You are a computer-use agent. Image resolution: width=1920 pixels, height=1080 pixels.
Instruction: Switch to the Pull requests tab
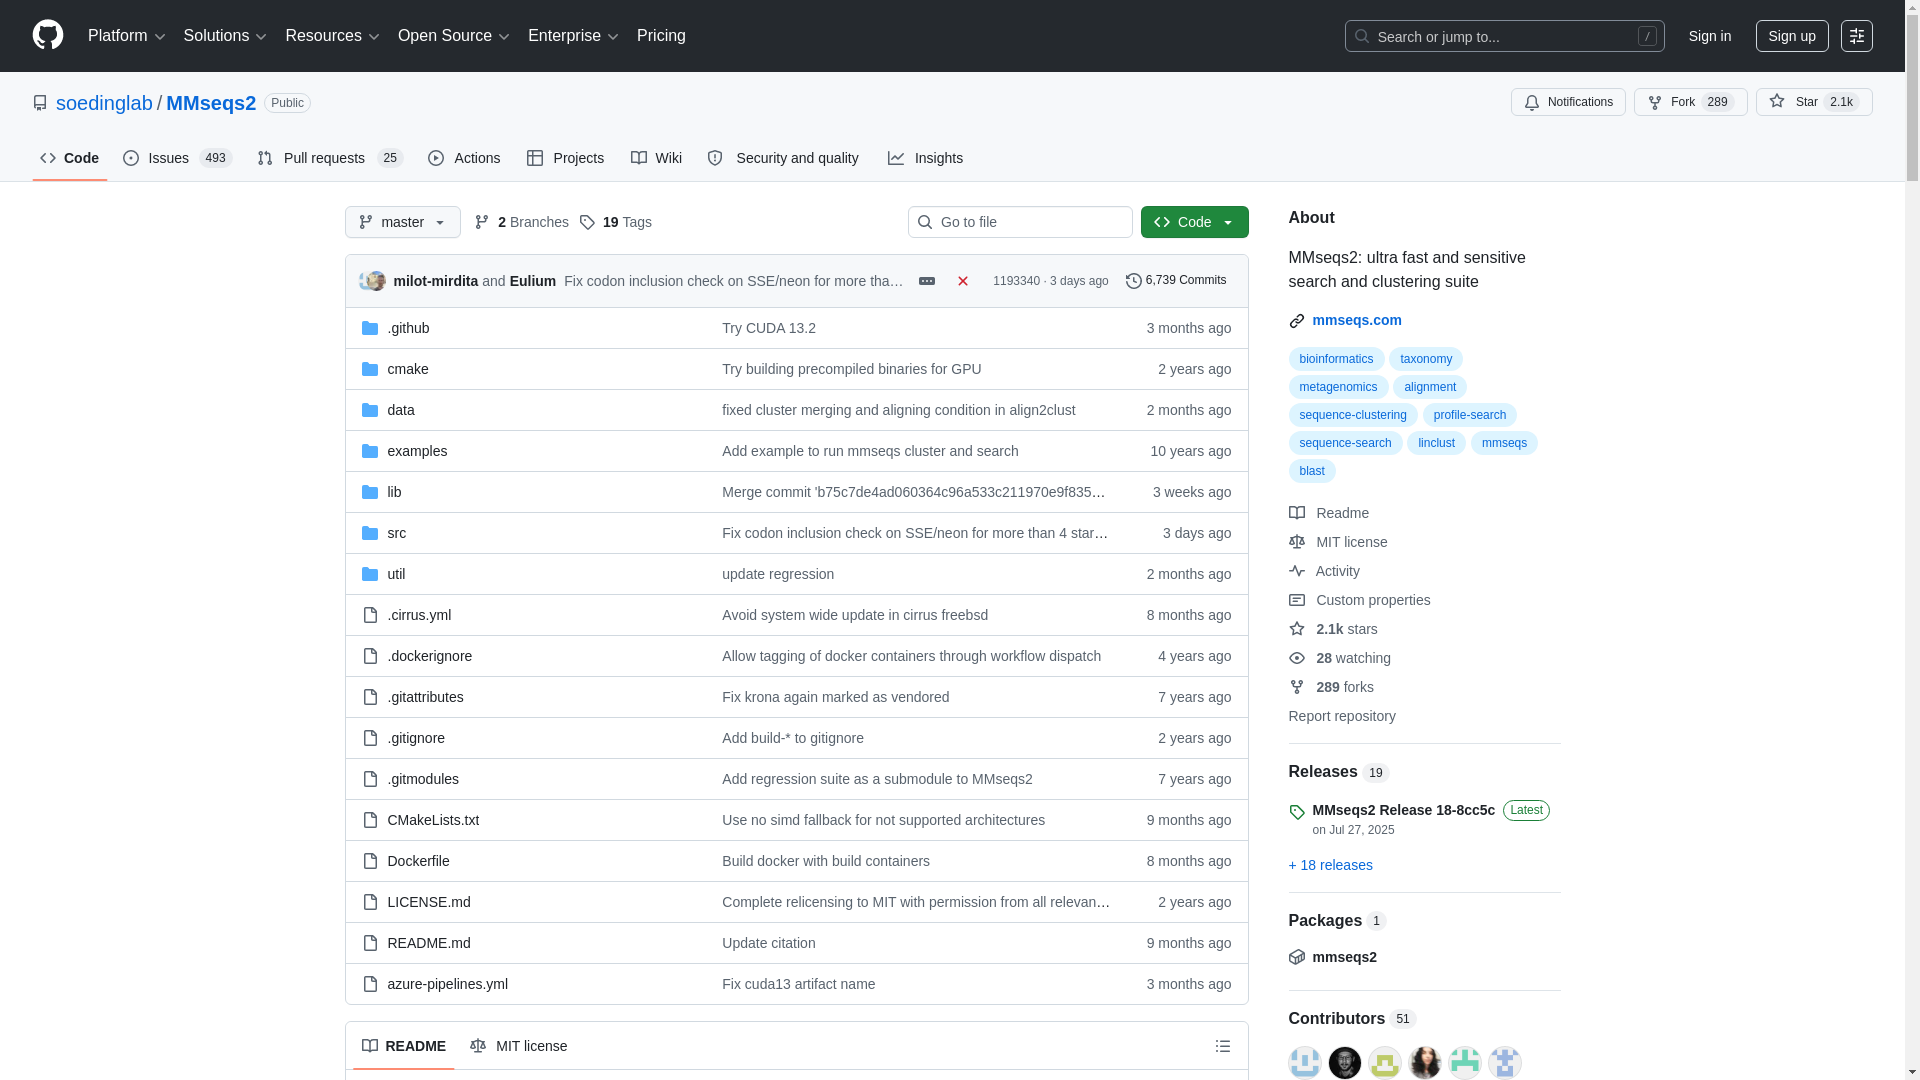(330, 158)
